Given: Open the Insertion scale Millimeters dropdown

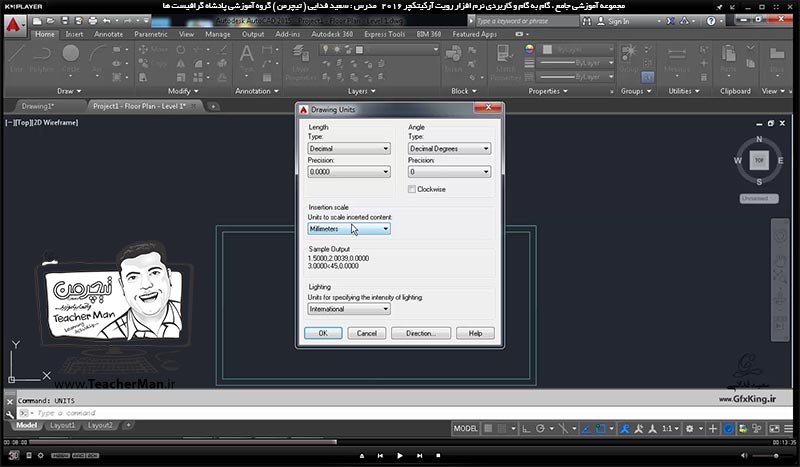Looking at the screenshot, I should 349,229.
